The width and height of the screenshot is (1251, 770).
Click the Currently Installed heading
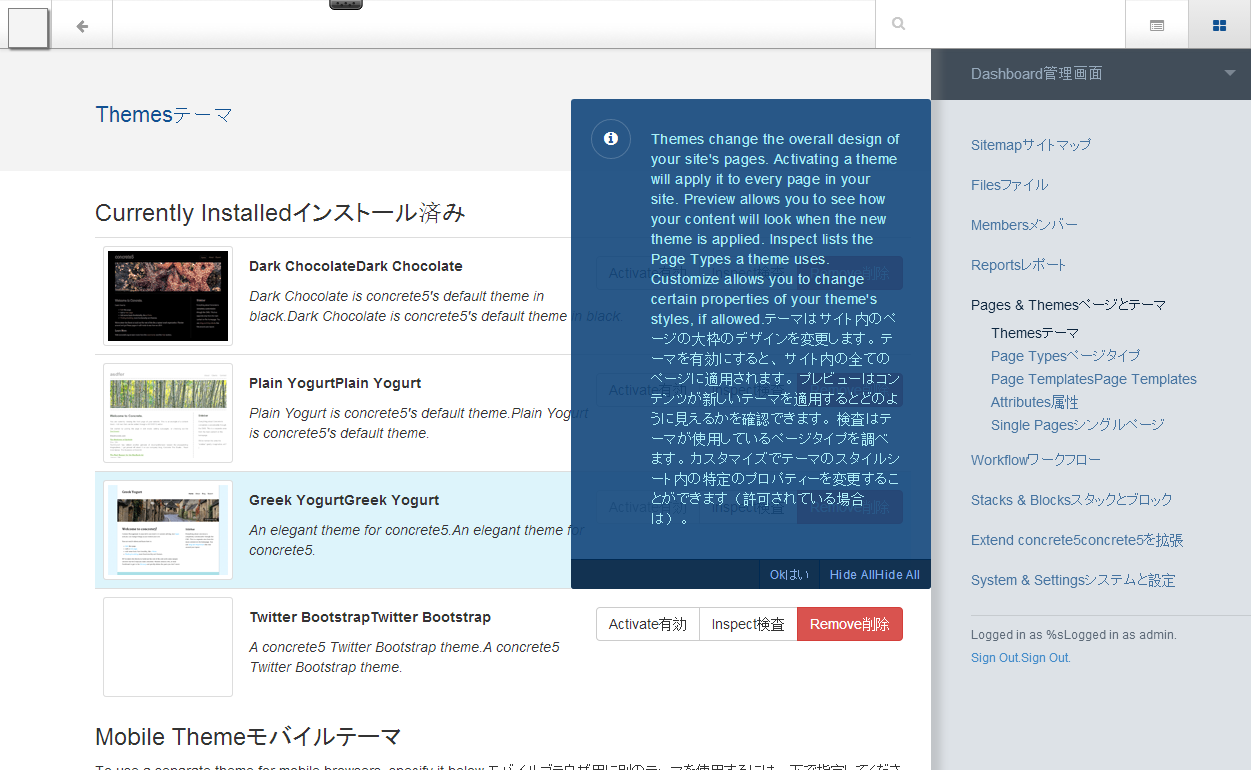pos(280,213)
